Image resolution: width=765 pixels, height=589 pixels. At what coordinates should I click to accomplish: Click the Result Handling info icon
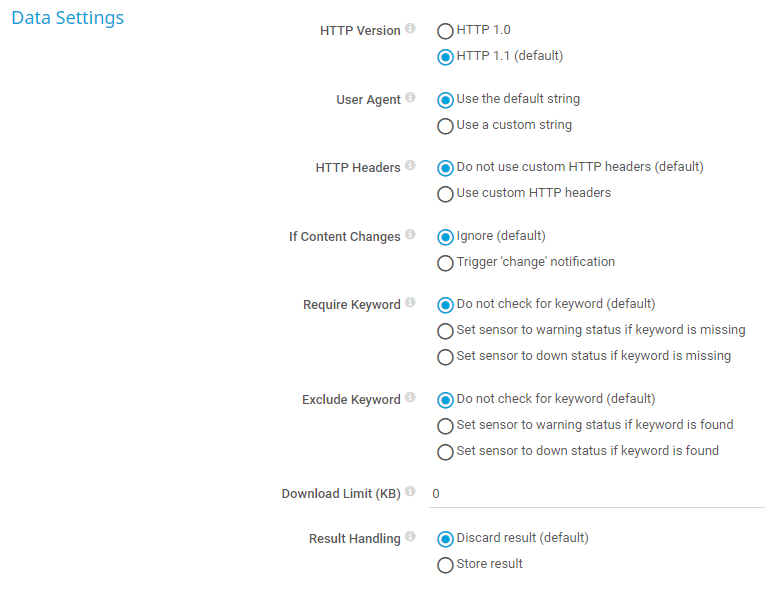pyautogui.click(x=411, y=538)
